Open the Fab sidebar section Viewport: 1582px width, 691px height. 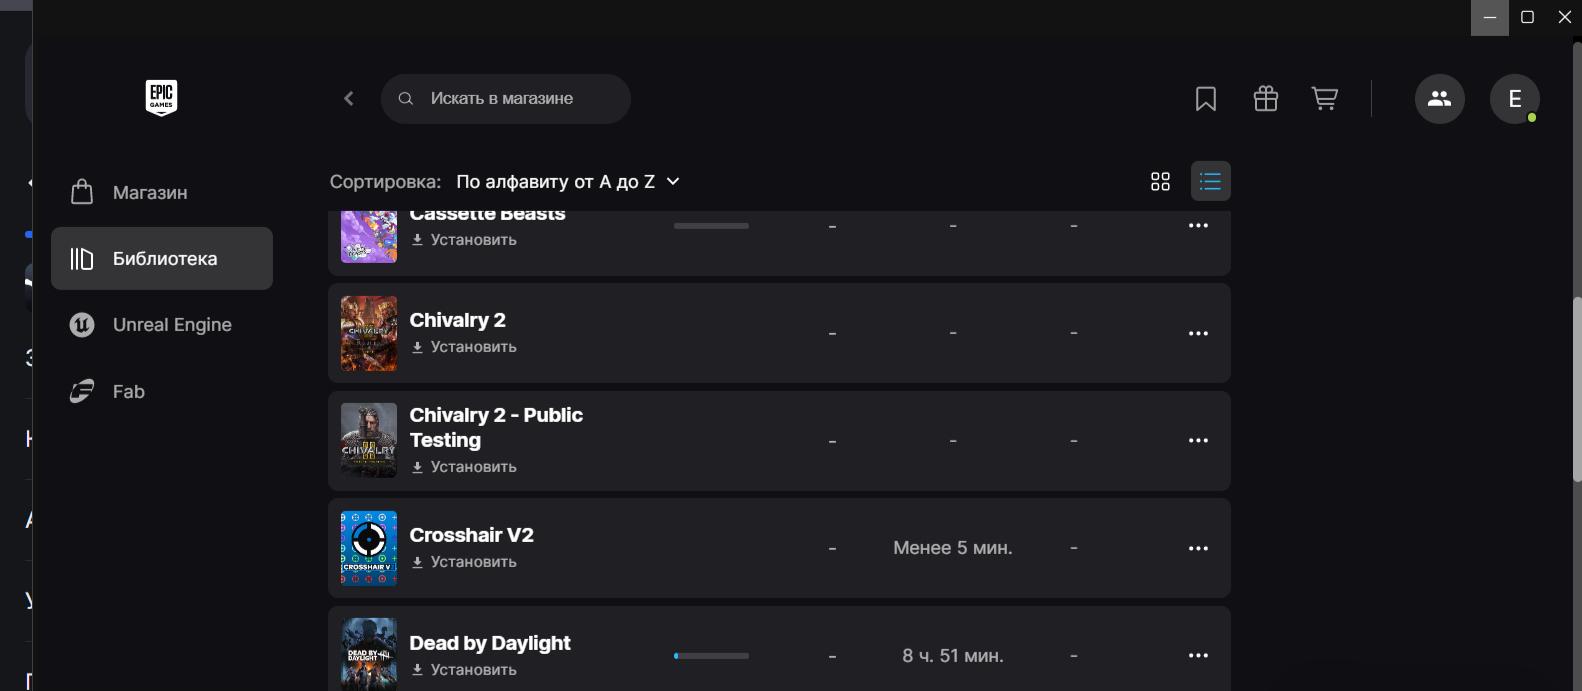128,391
